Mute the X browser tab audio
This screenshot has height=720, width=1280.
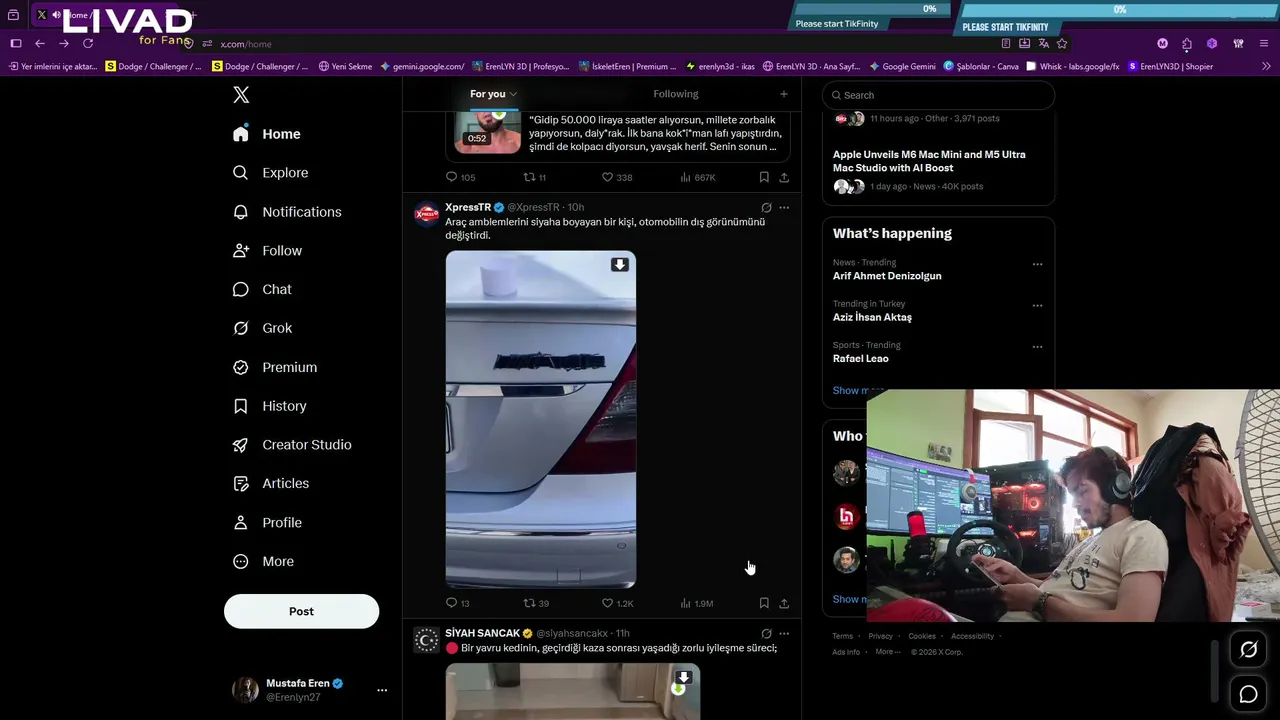coord(56,15)
